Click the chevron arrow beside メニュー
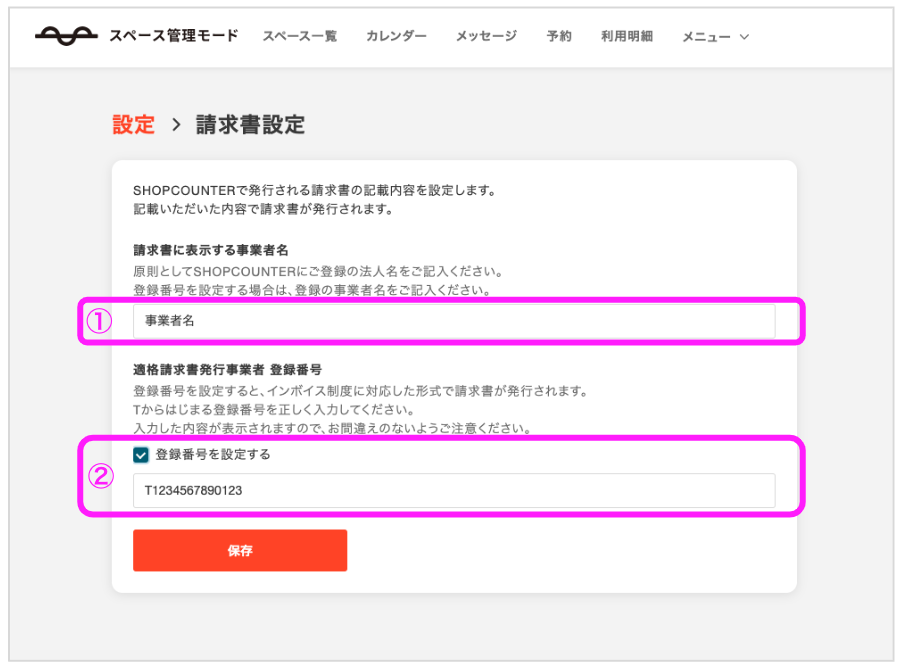 [x=744, y=37]
